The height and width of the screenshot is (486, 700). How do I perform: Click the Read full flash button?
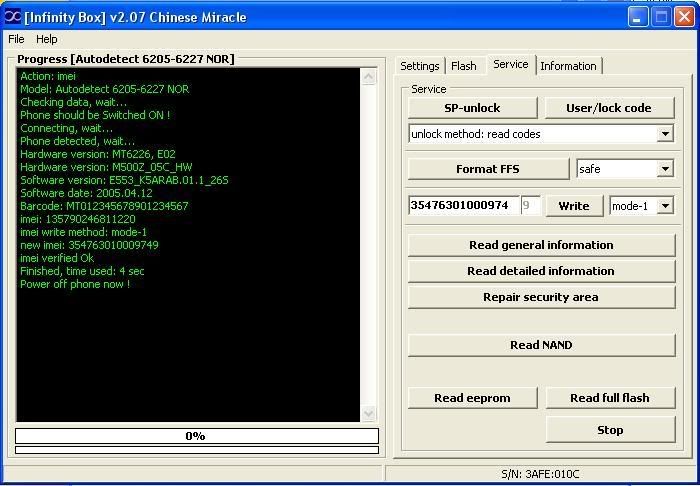tap(610, 398)
